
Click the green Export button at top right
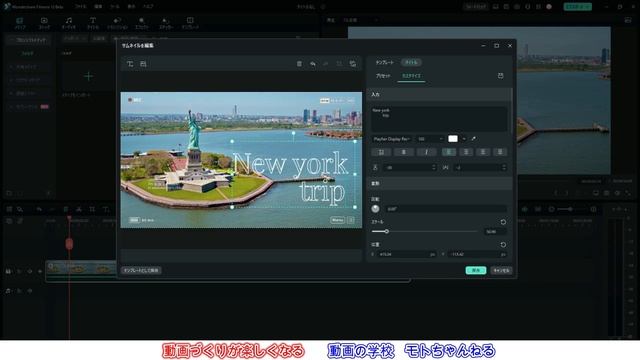pos(577,7)
